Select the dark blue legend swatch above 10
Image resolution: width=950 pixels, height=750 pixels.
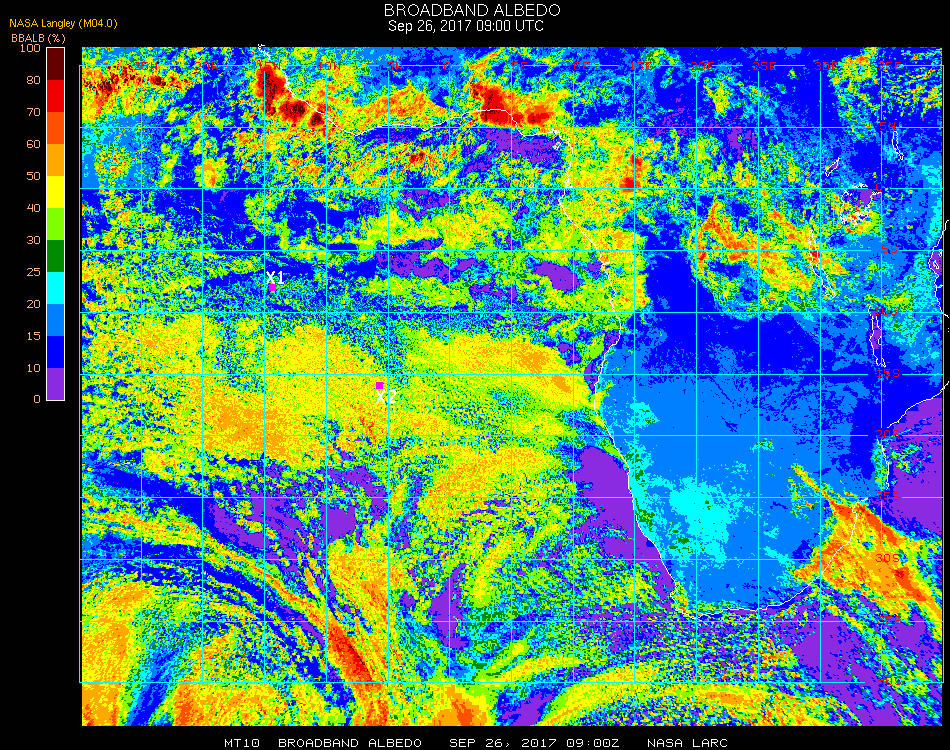click(x=56, y=352)
